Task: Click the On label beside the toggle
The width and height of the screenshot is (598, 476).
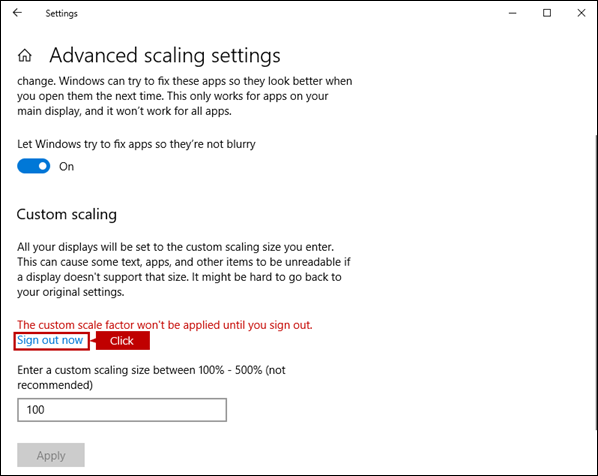Action: click(66, 167)
